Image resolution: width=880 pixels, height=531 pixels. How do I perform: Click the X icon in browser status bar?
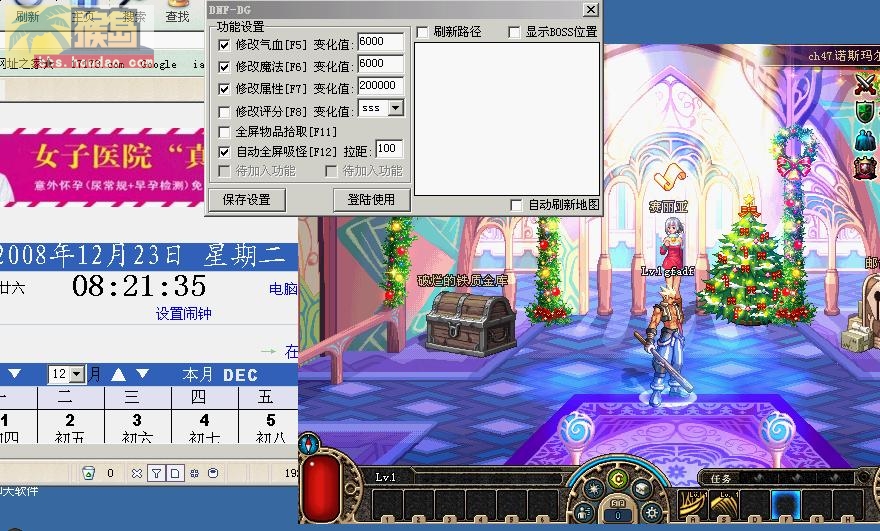137,473
